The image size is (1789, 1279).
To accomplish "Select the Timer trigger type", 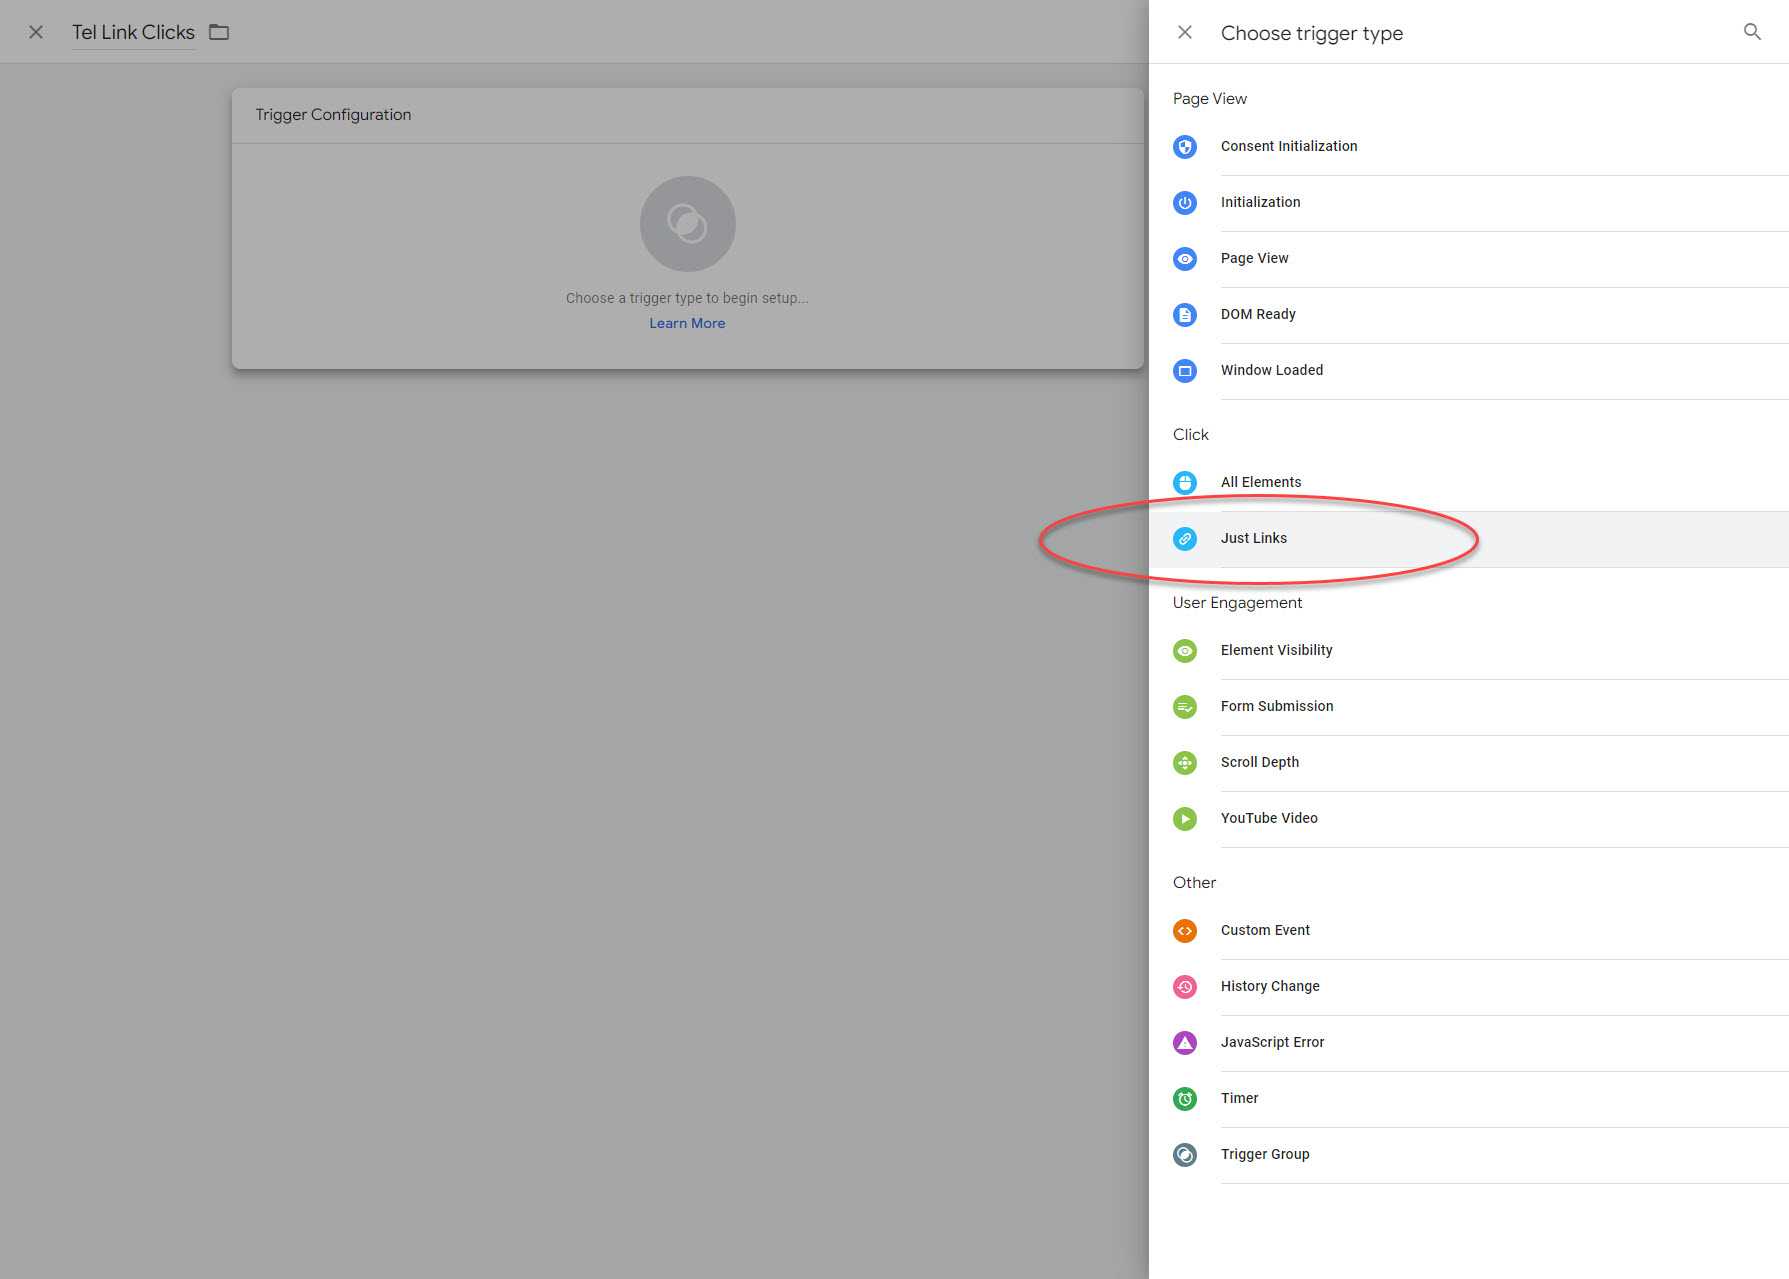I will pos(1239,1098).
